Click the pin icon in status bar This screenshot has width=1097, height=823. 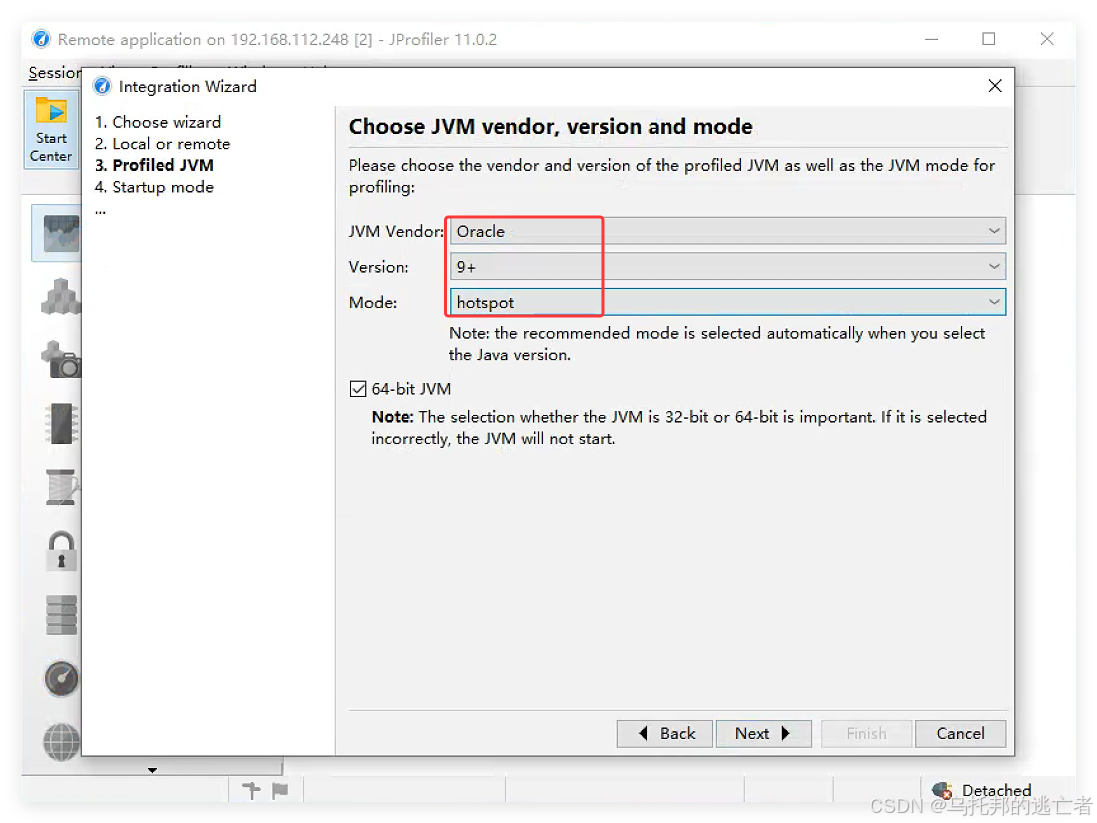coord(250,791)
